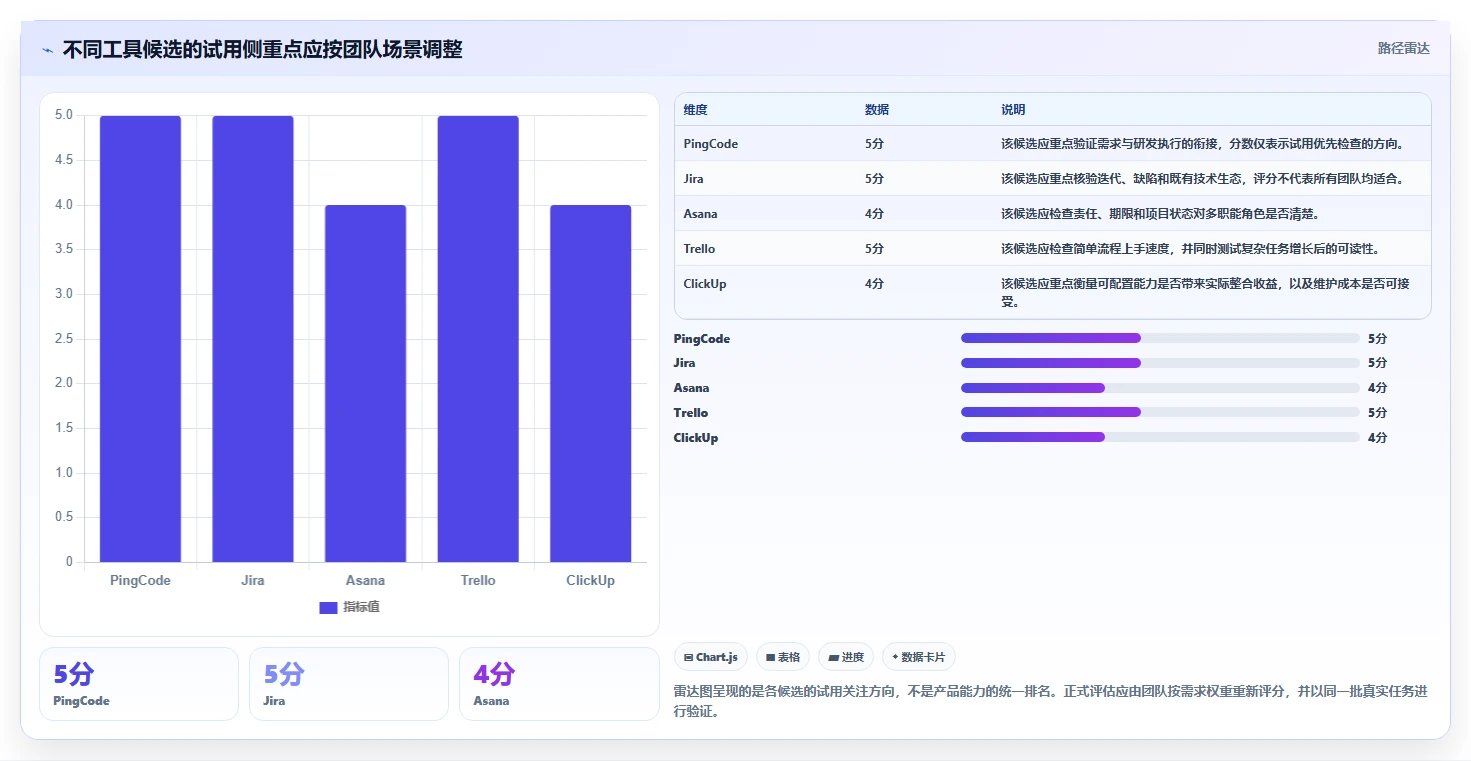Select the Asana bar in the bar chart

click(x=365, y=383)
